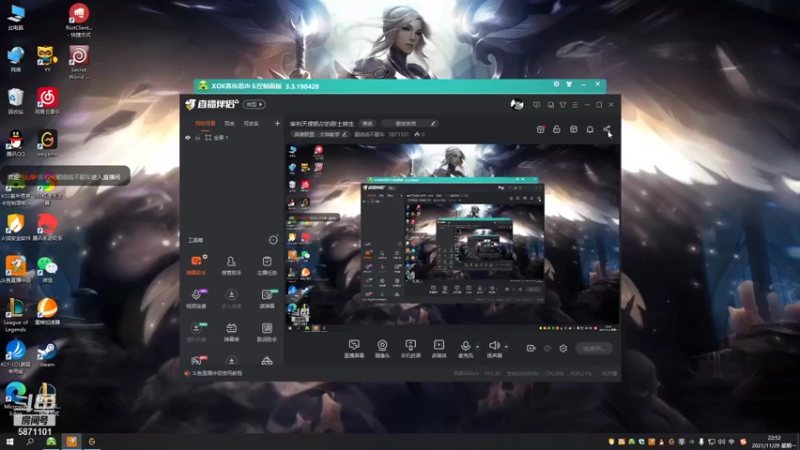Open the feedback message icon in title bar
Image resolution: width=800 pixels, height=450 pixels.
(x=536, y=105)
